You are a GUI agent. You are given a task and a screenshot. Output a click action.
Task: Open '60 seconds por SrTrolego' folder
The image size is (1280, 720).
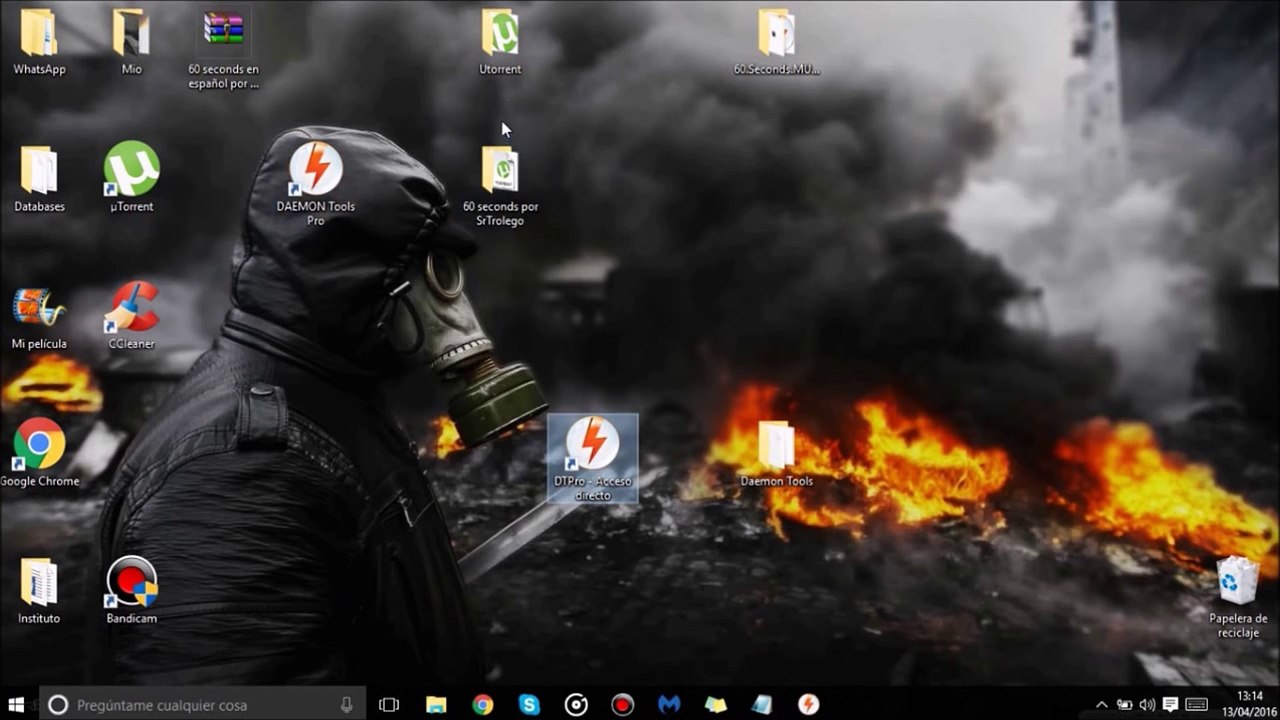pos(500,186)
